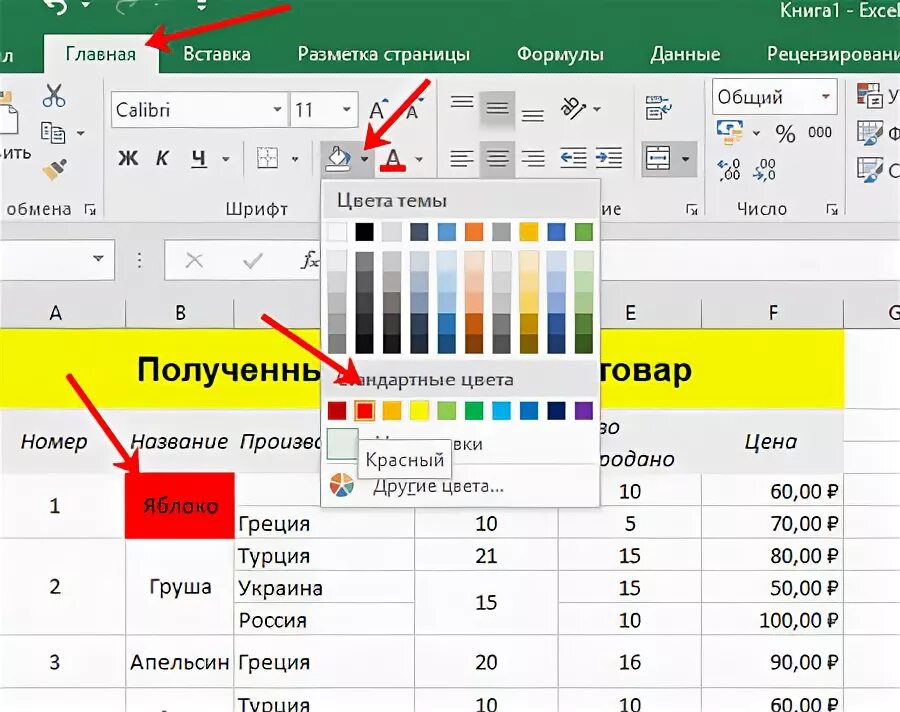Switch to the Формулы ribbon tab
Image resolution: width=900 pixels, height=712 pixels.
coord(559,53)
